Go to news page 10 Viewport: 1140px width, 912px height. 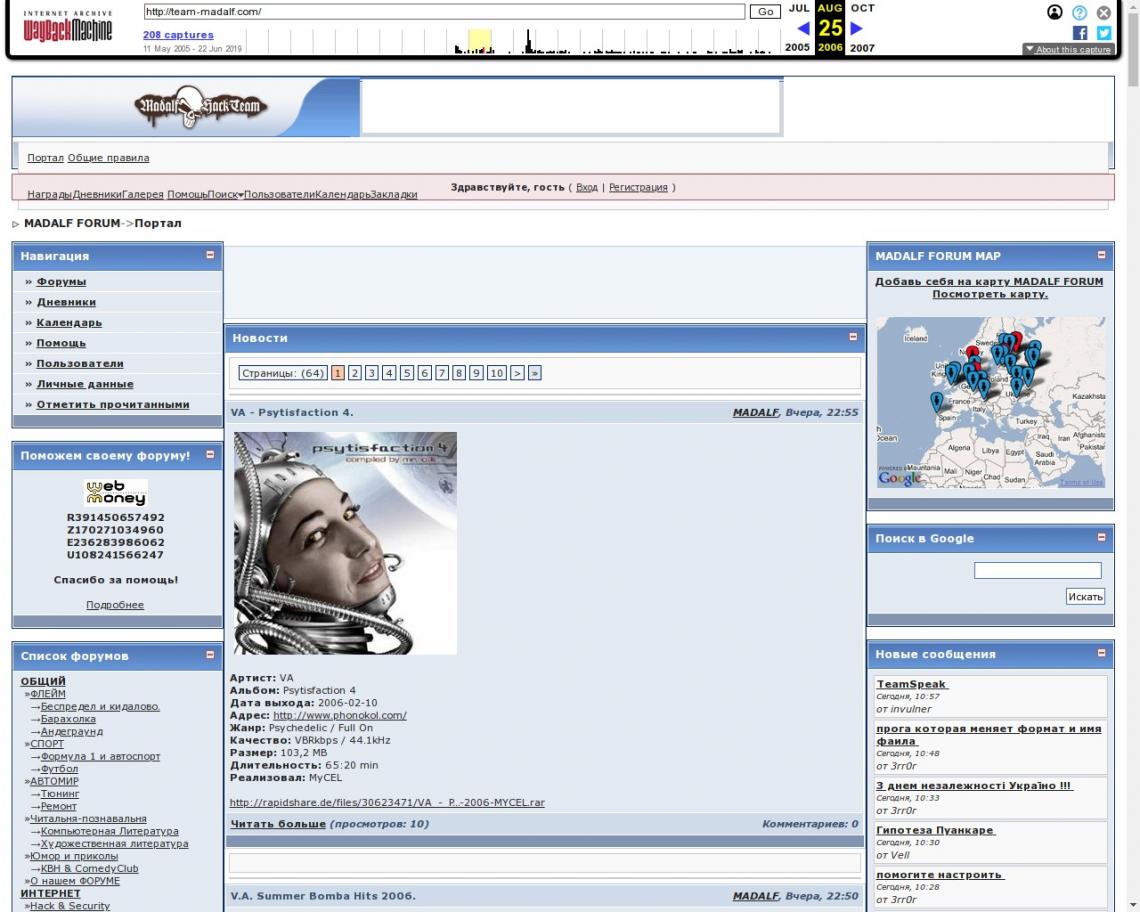click(x=497, y=373)
